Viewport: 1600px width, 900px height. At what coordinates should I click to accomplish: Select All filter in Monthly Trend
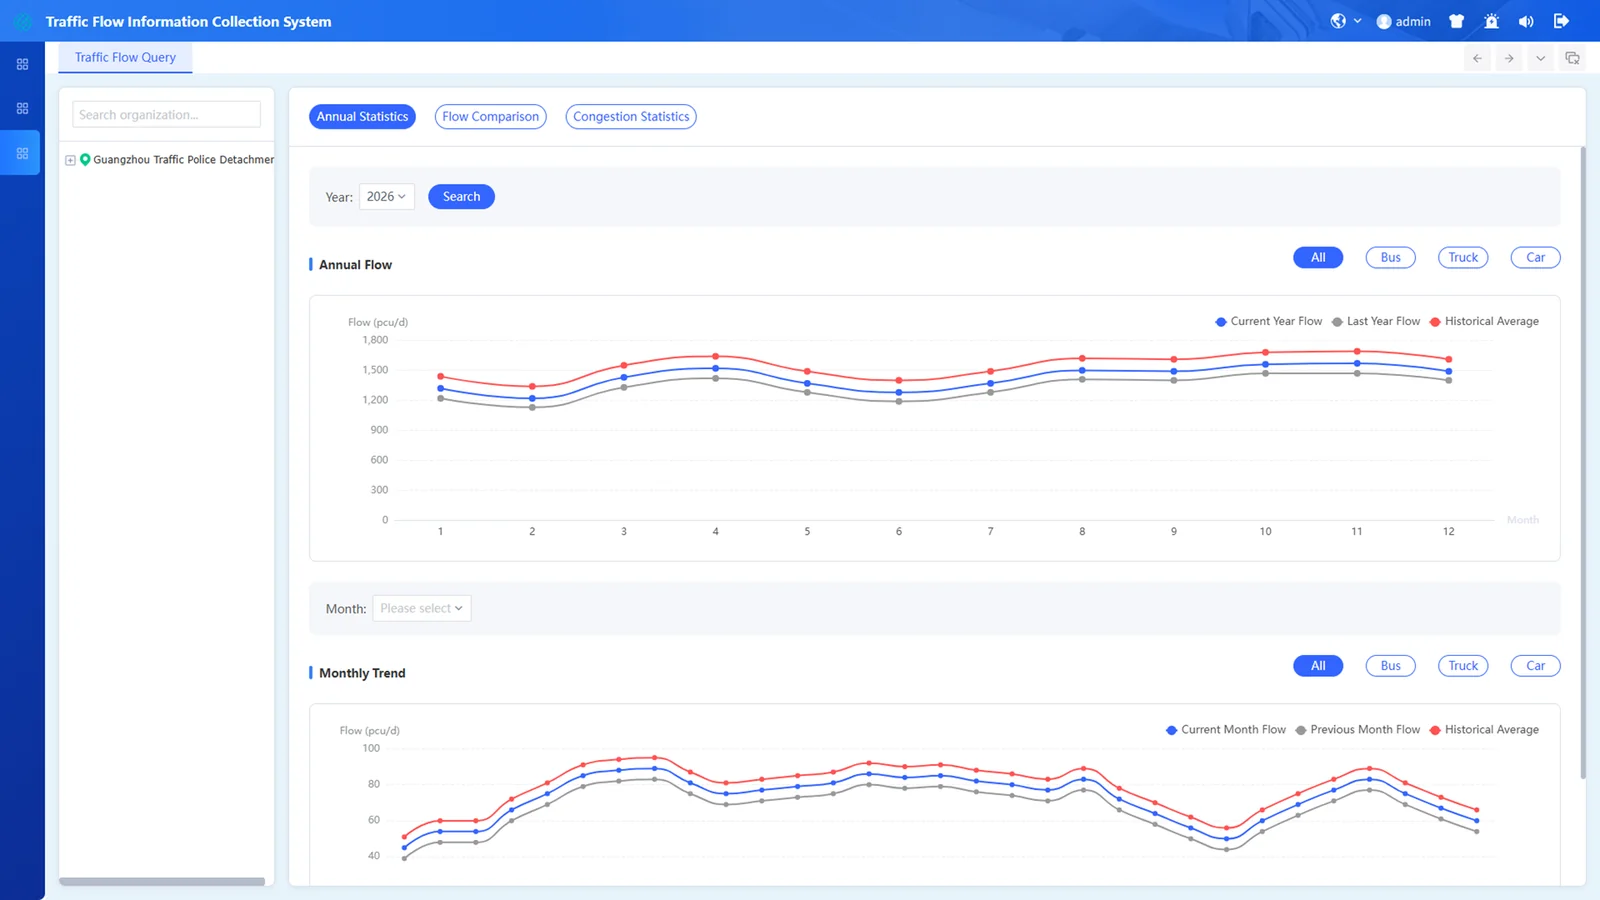1318,666
